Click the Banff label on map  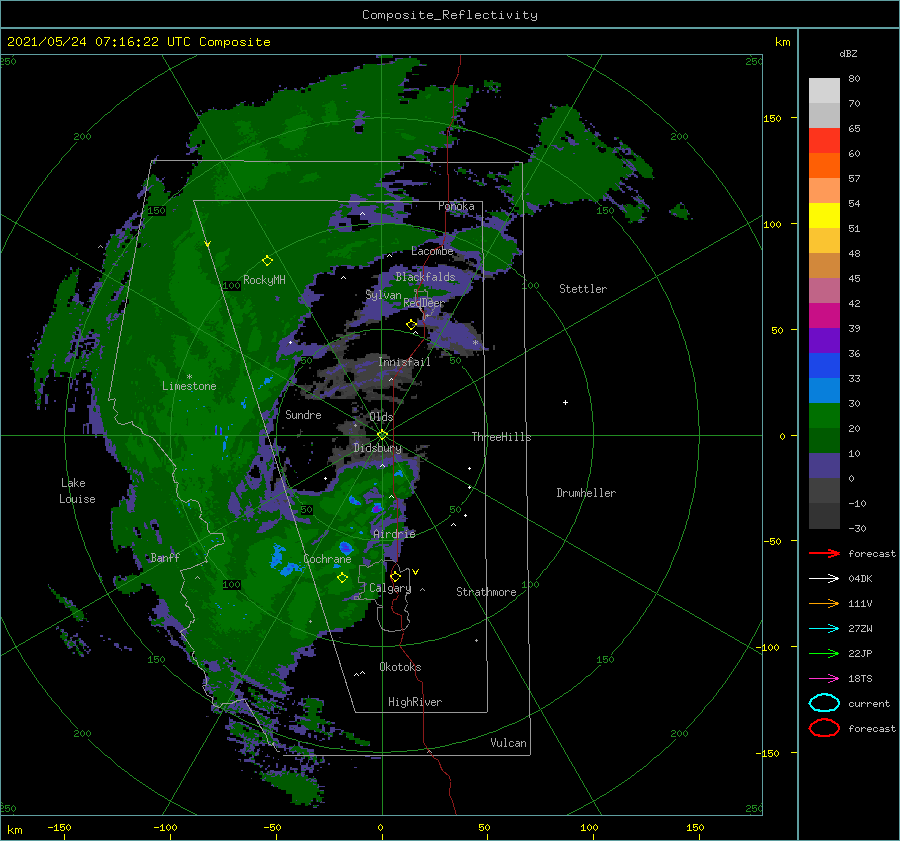(165, 557)
